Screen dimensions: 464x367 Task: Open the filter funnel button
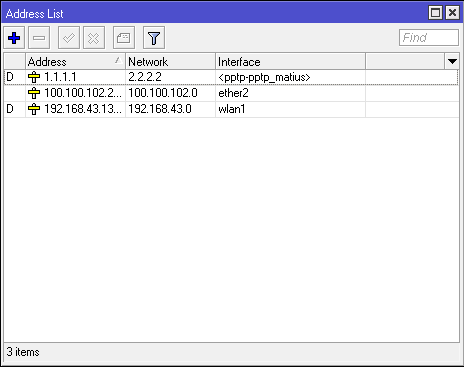(x=154, y=38)
